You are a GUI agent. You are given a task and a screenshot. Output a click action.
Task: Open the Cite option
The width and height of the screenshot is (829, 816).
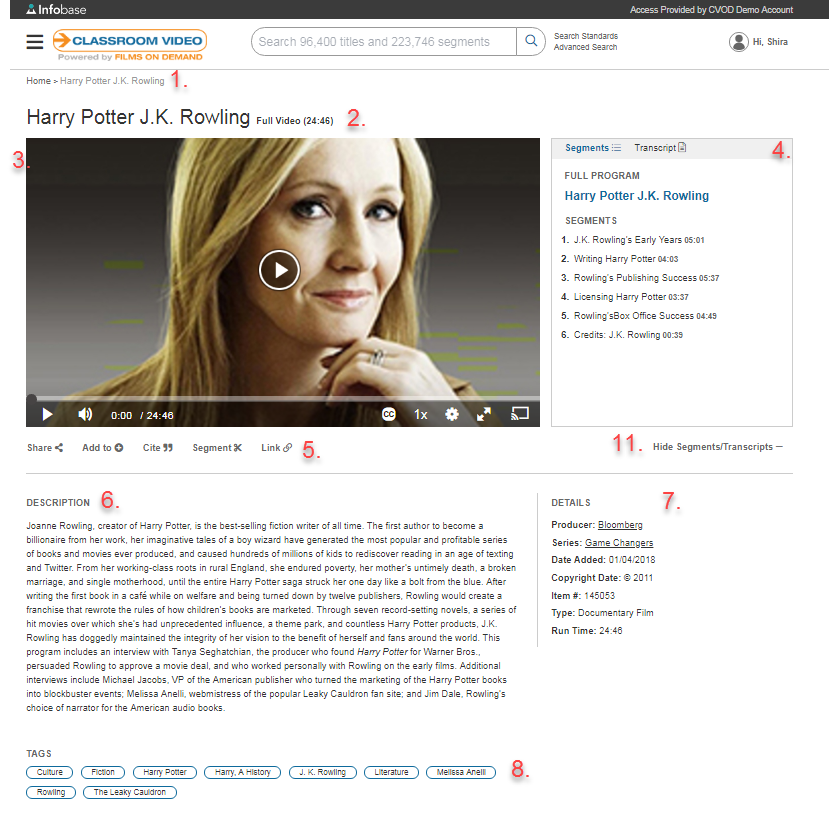(157, 448)
